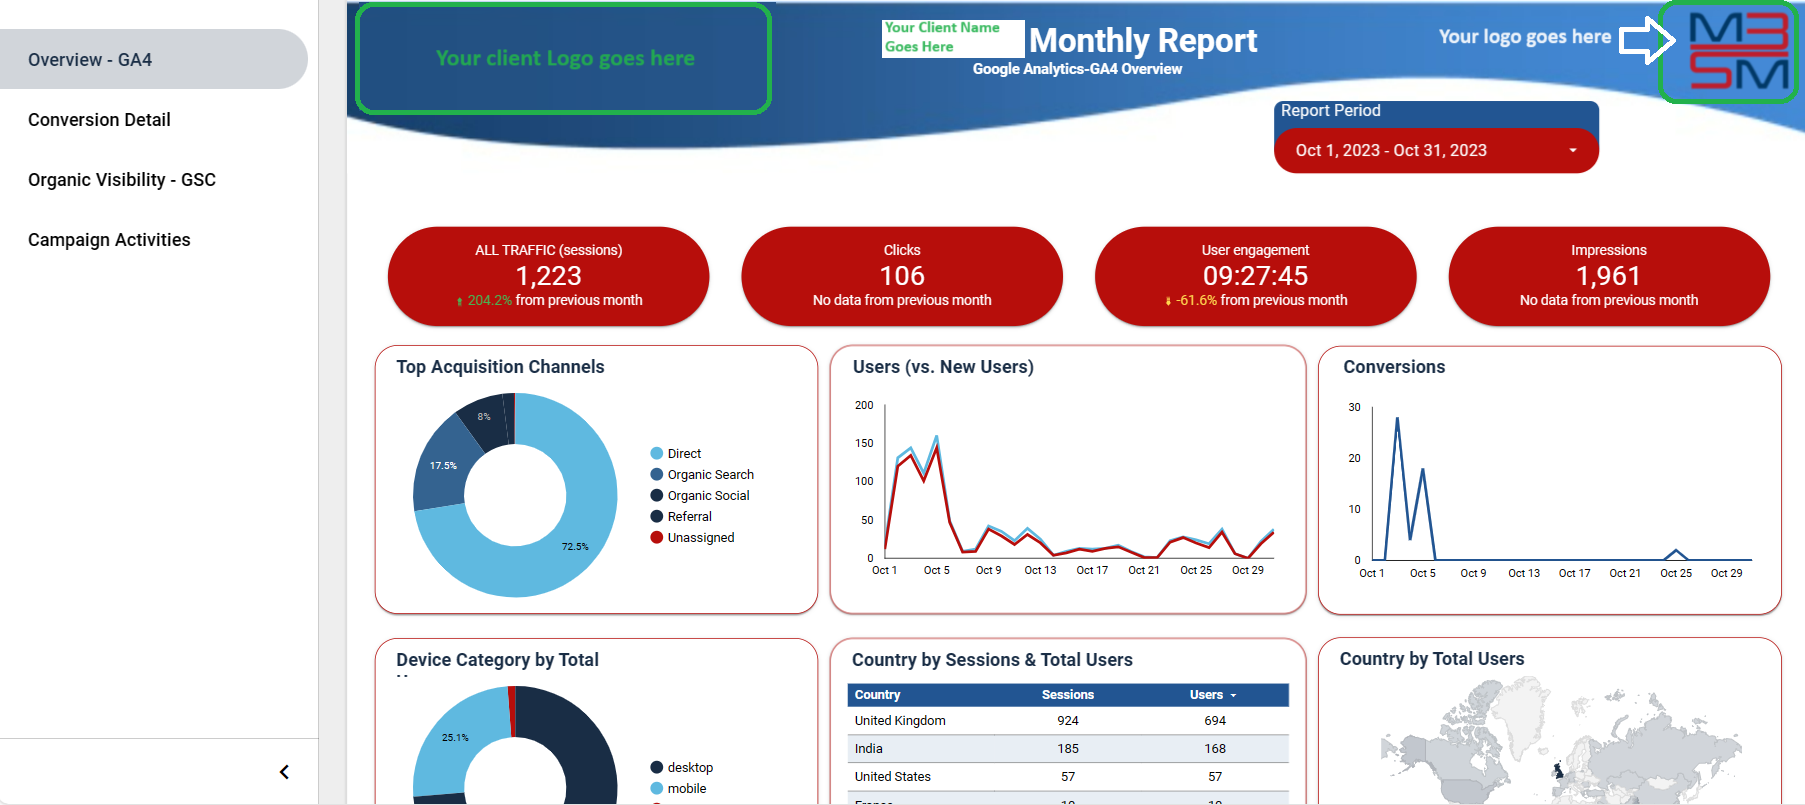Select the Overview - GA4 page

coord(90,60)
